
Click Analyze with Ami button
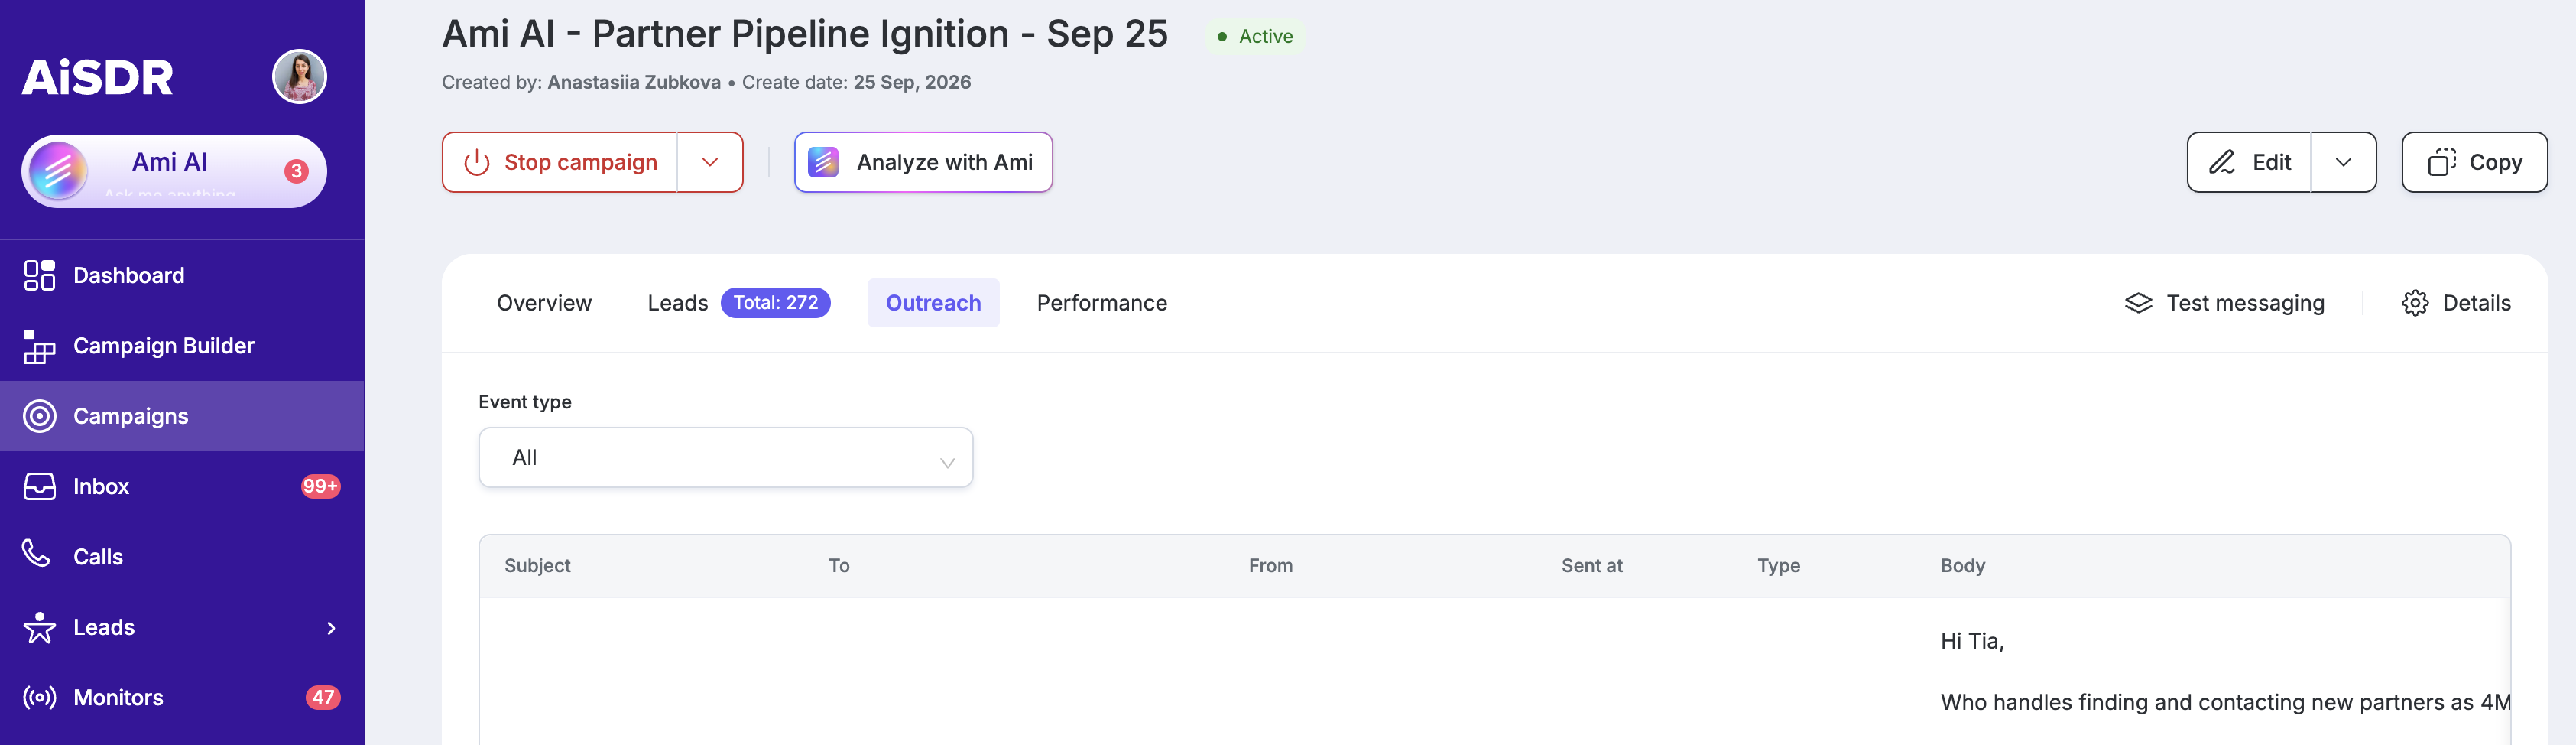click(x=923, y=162)
